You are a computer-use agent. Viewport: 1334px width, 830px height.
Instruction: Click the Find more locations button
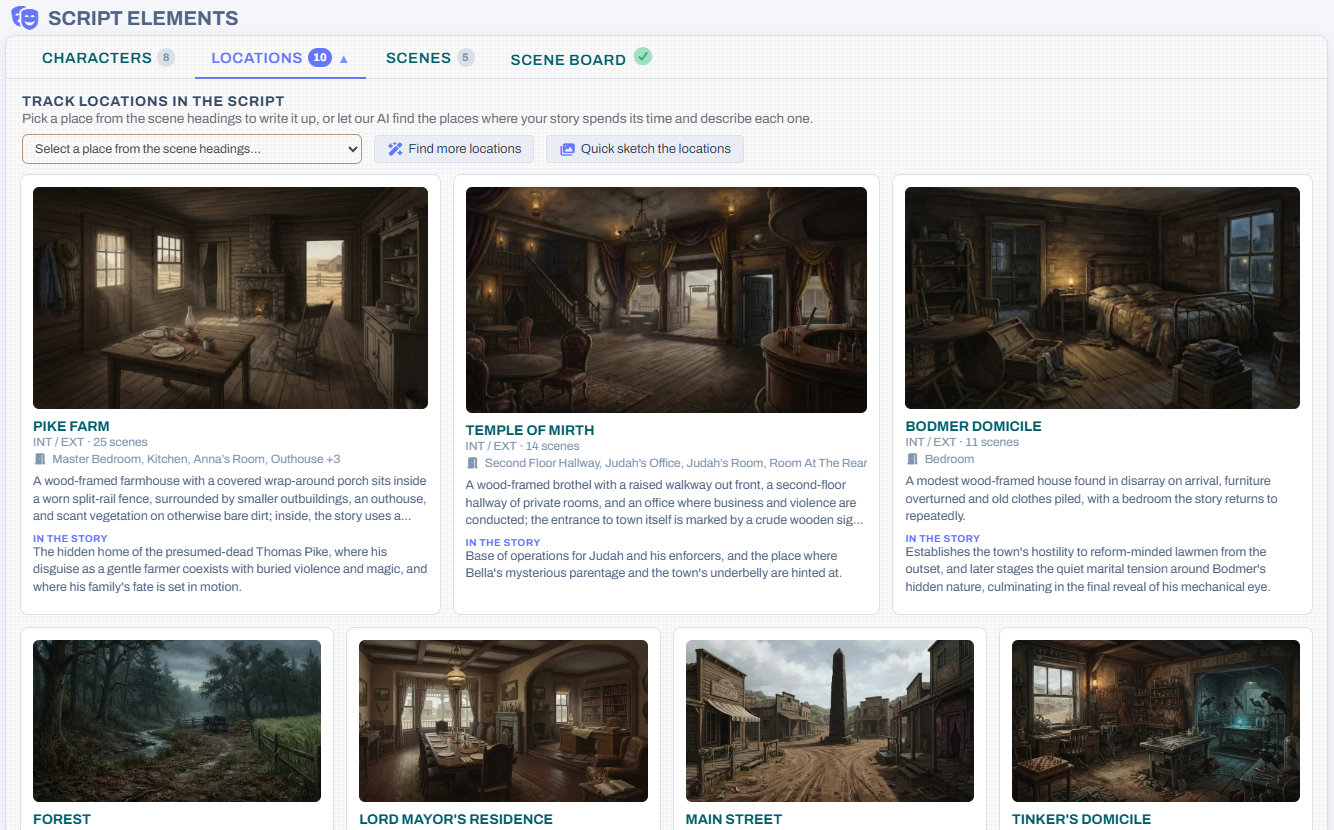click(454, 149)
